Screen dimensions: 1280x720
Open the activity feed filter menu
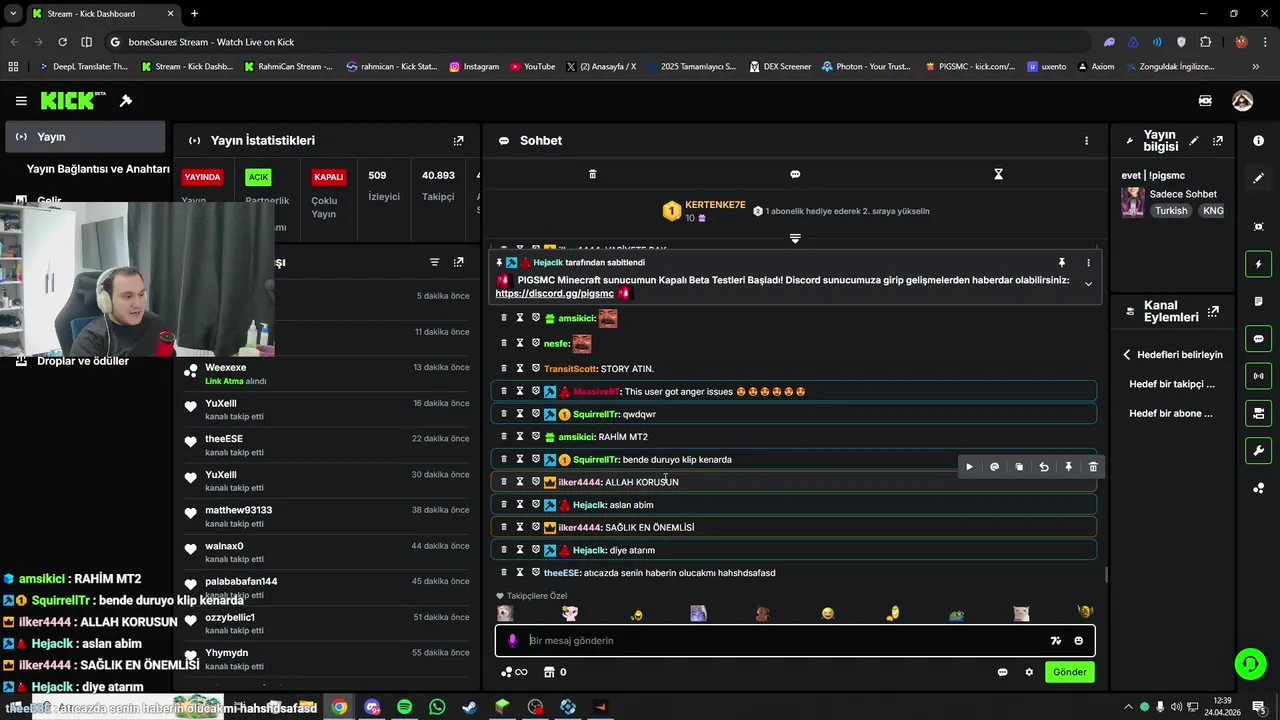(x=434, y=262)
